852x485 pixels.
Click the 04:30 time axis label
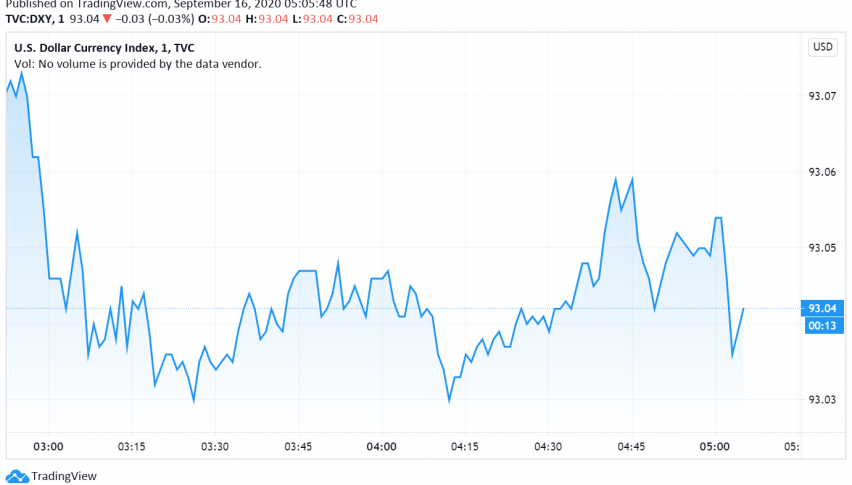pos(548,447)
